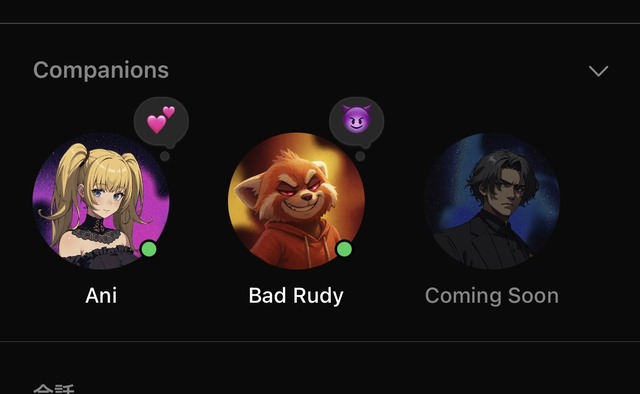Screen dimensions: 640x394
Task: Open the dark-haired Coming Soon avatar
Action: point(491,201)
